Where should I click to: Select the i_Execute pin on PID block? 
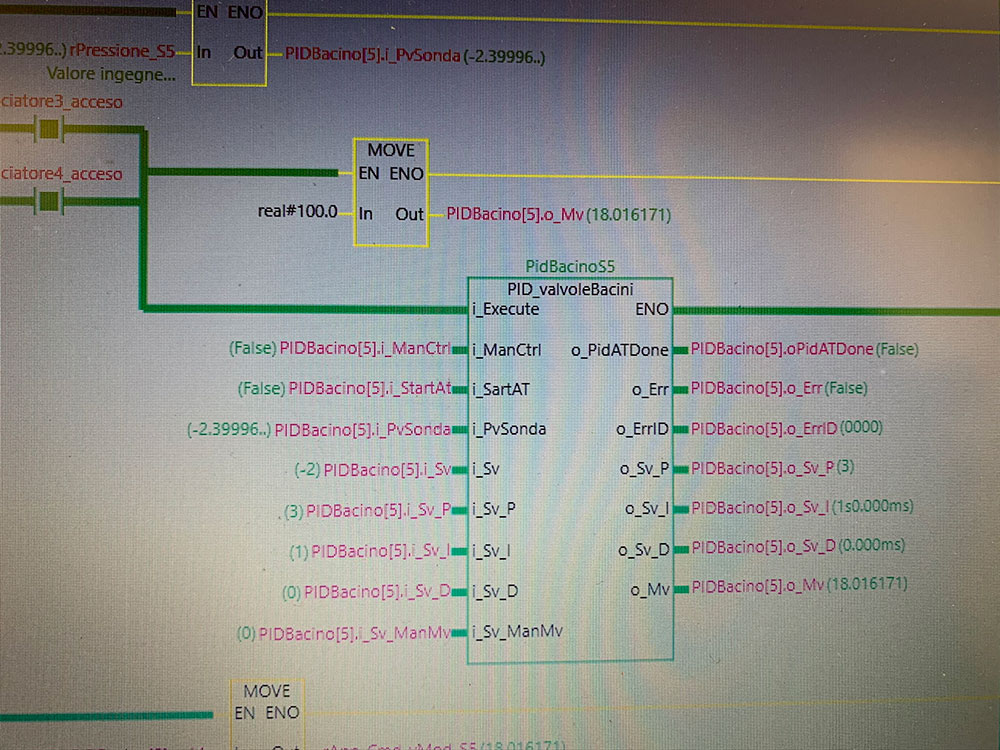[507, 310]
